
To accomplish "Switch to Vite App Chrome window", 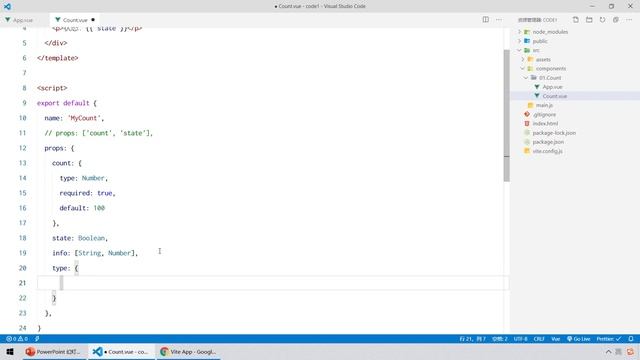I will pyautogui.click(x=188, y=352).
